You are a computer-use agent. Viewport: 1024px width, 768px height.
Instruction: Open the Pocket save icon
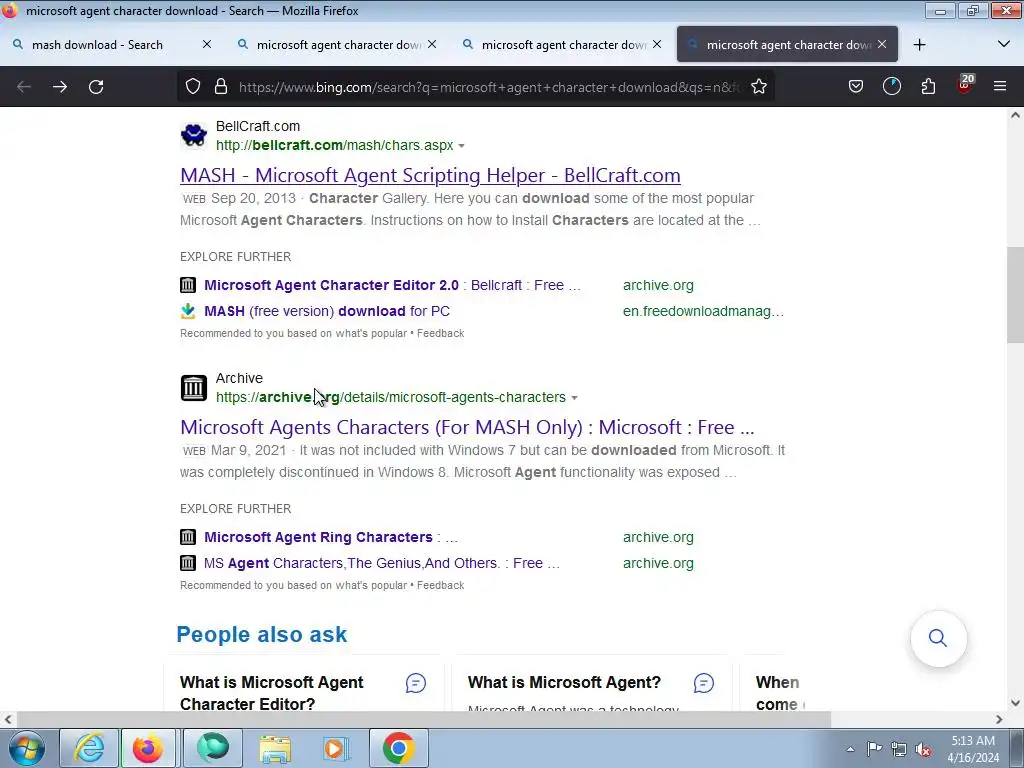click(x=856, y=87)
